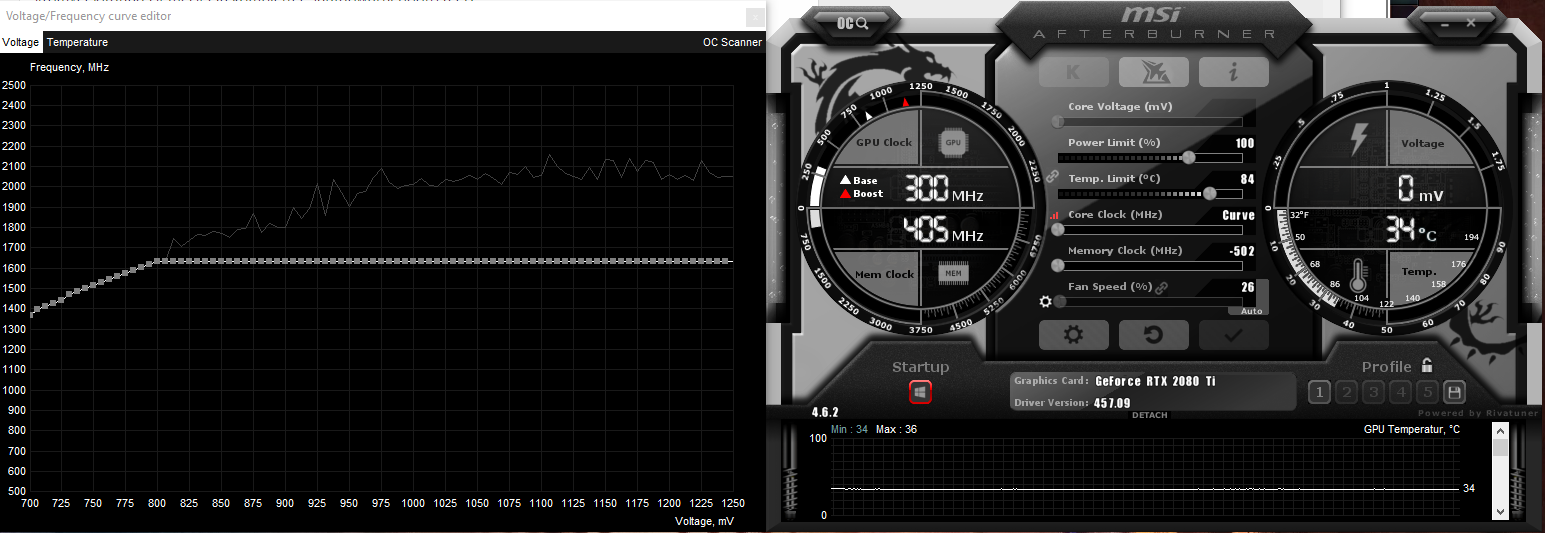Click the GeForce RTX 2080 Ti graphics card name

1155,381
